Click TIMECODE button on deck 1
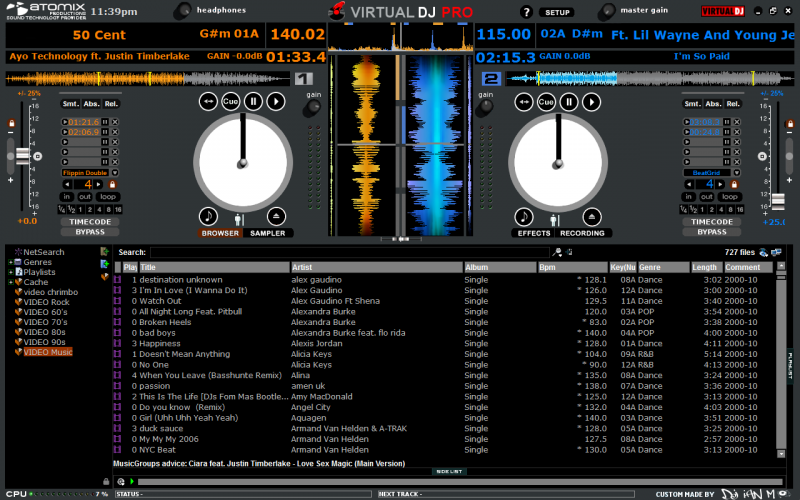 click(x=90, y=222)
